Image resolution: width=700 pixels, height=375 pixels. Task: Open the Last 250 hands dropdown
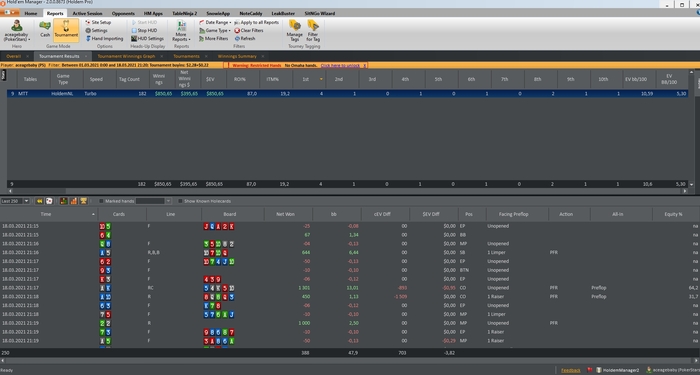(x=26, y=201)
